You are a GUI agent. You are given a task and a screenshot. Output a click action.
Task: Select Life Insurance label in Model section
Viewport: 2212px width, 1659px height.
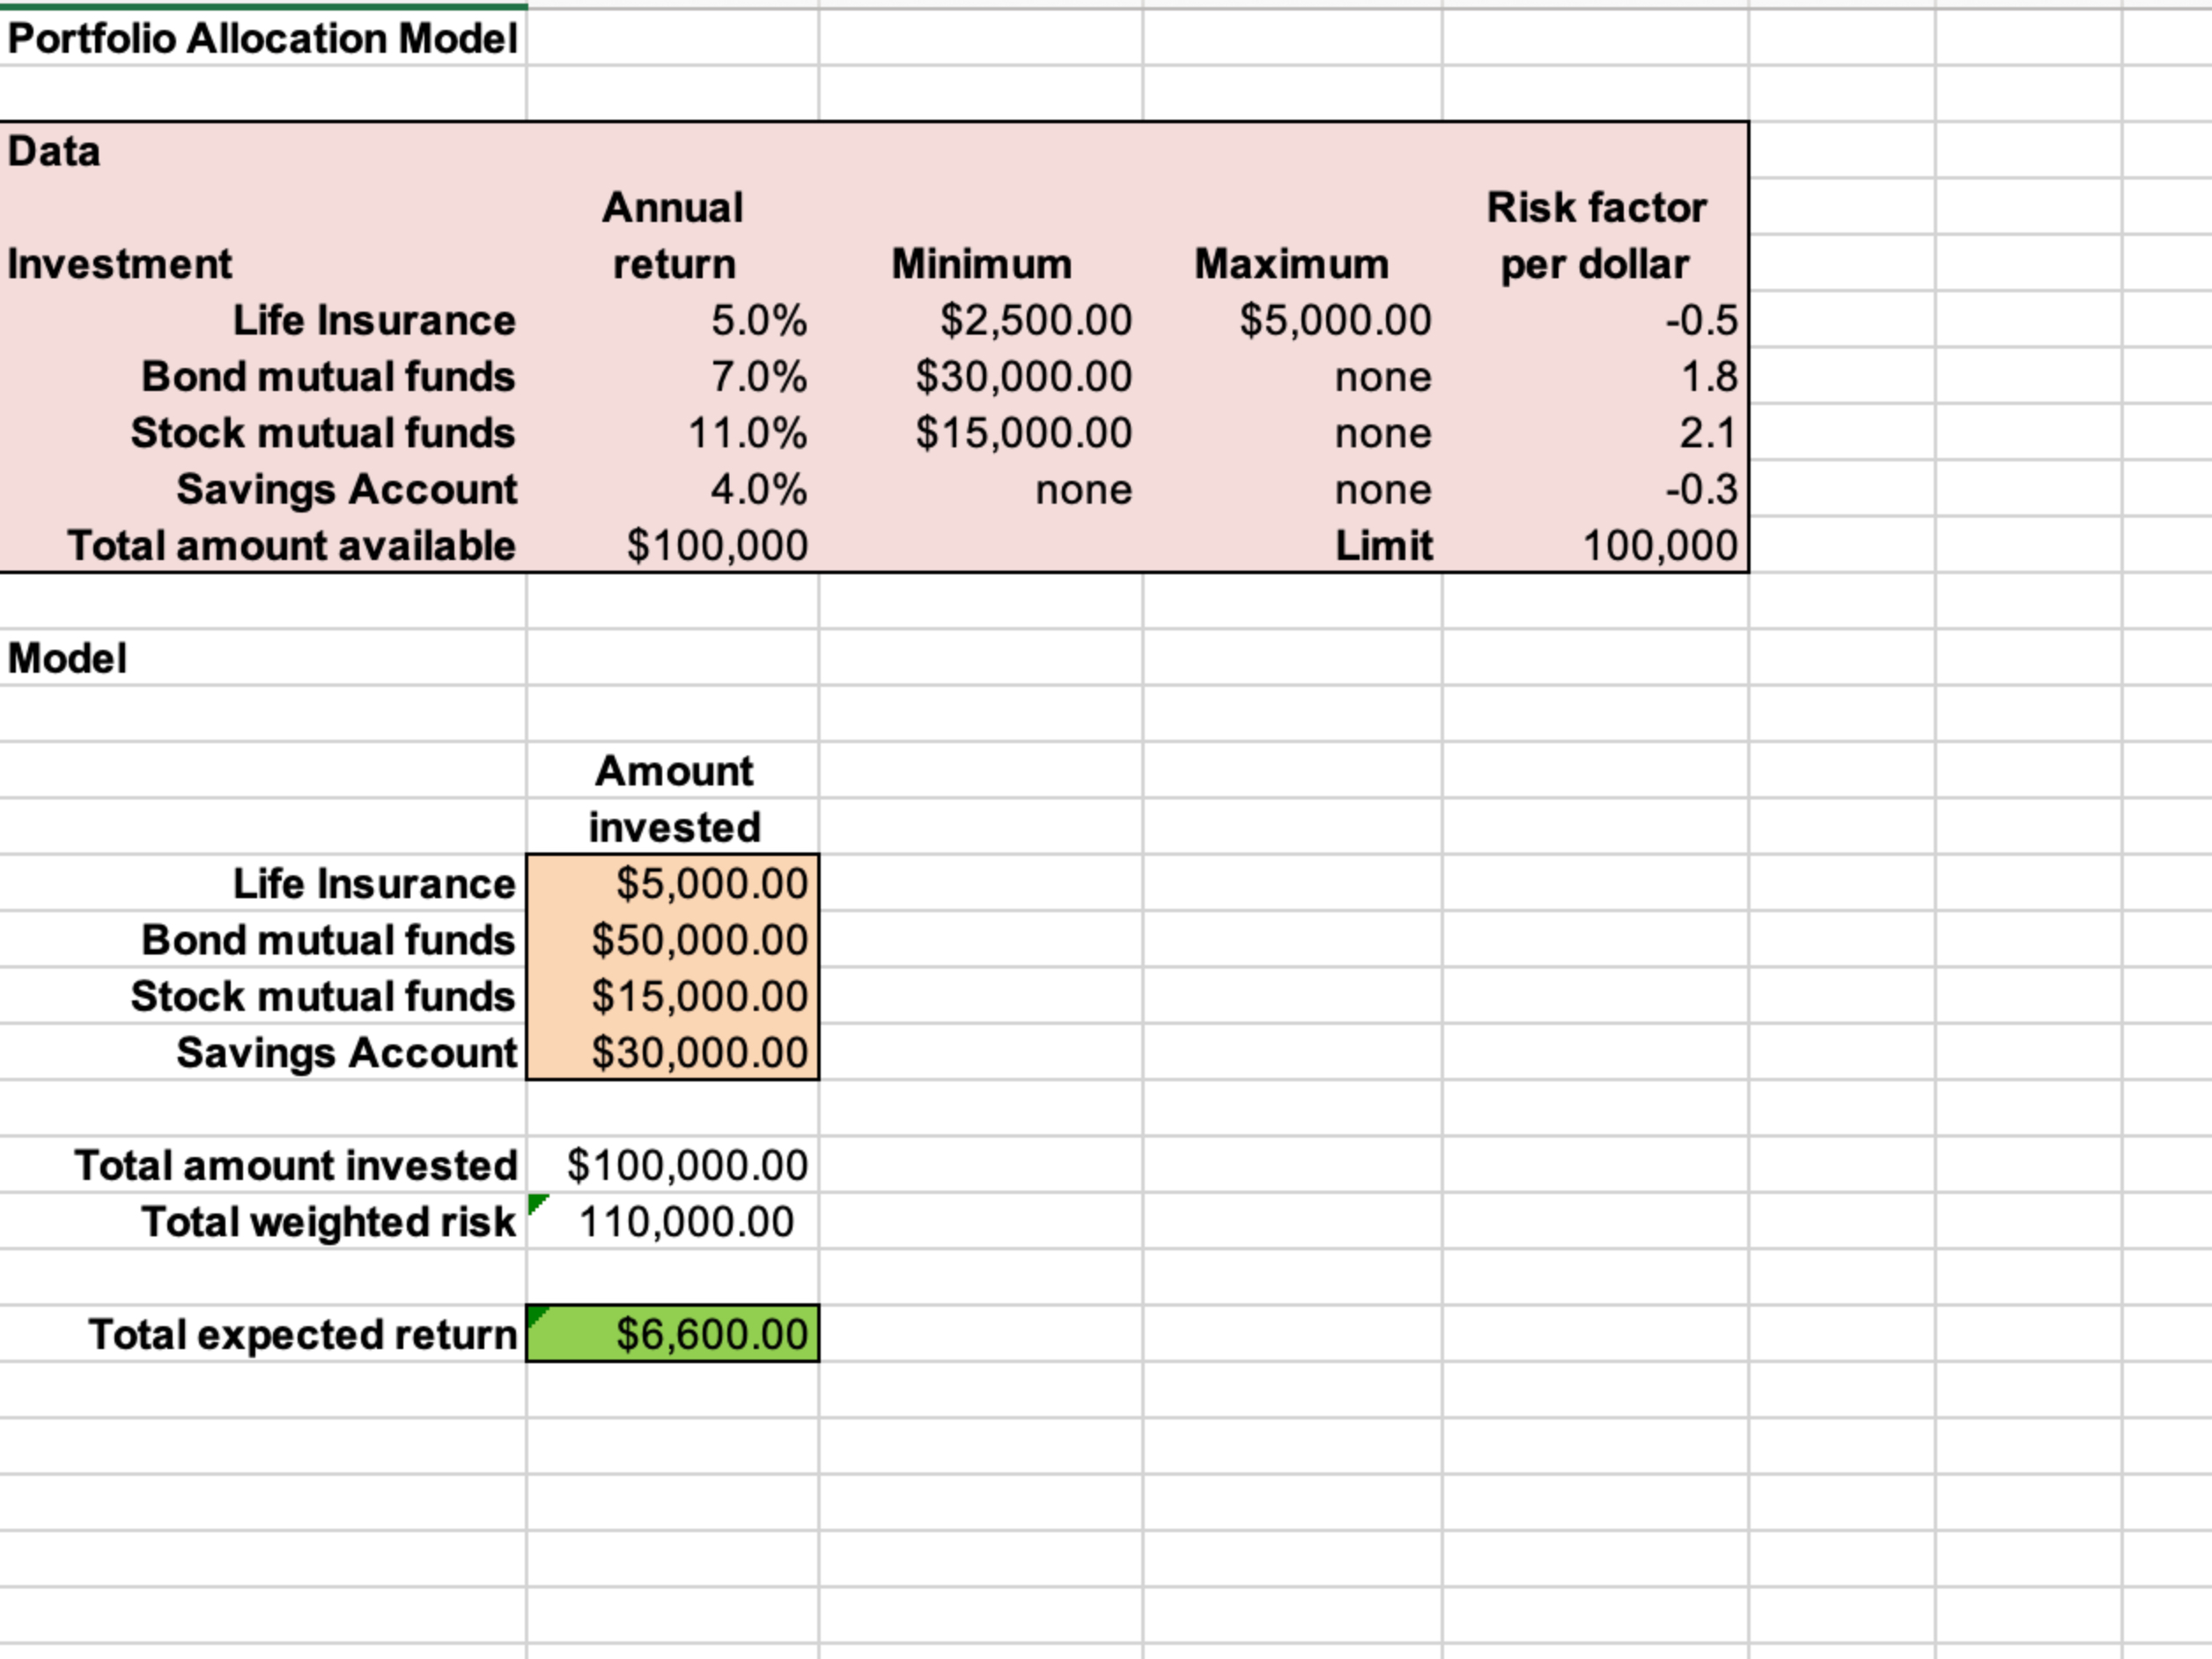(263, 884)
